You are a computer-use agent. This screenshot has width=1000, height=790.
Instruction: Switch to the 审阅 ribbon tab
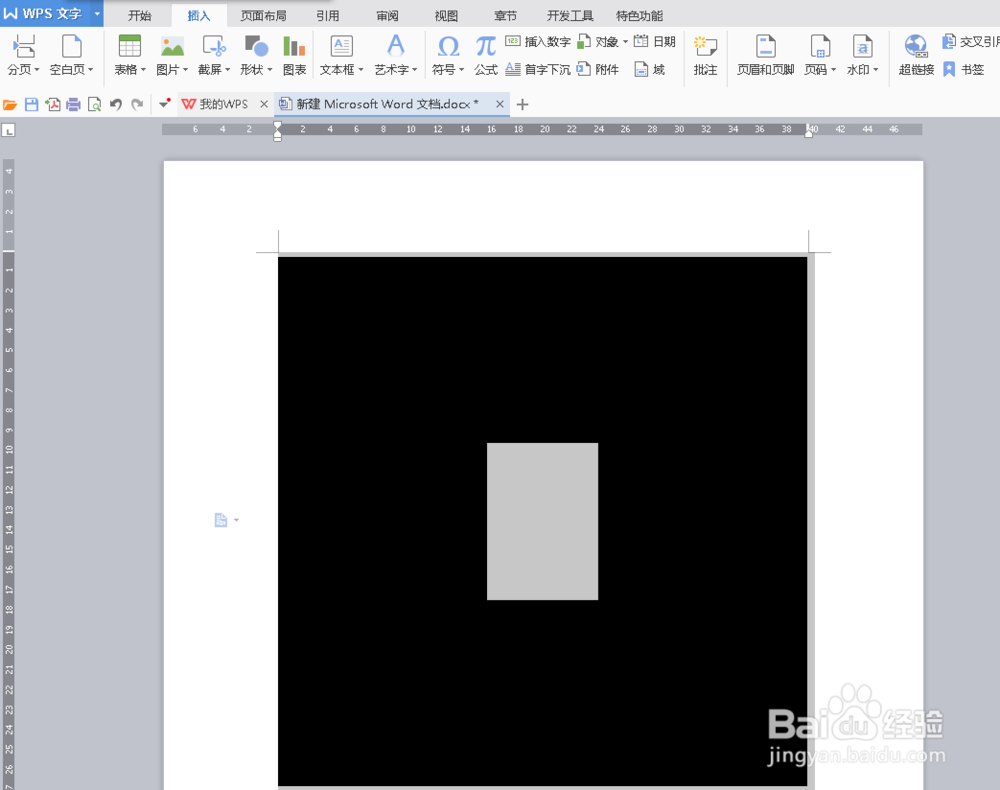(x=387, y=15)
